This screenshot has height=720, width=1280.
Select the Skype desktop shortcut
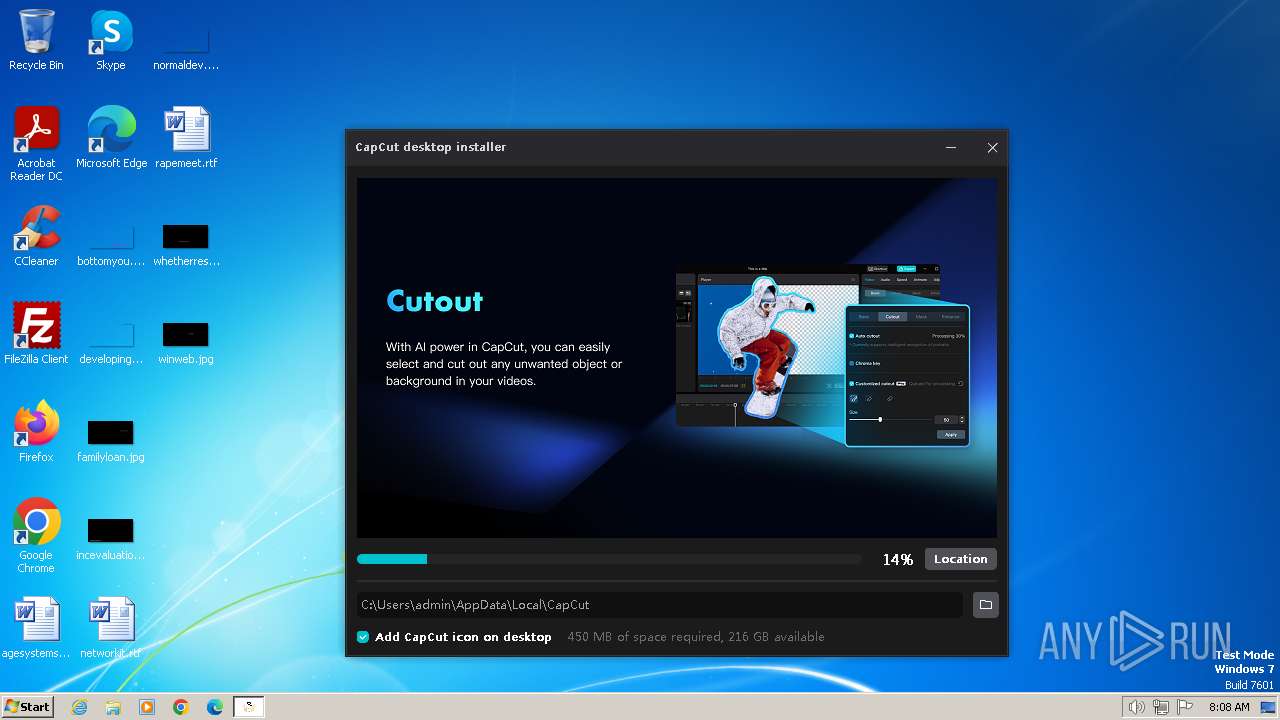[x=110, y=40]
